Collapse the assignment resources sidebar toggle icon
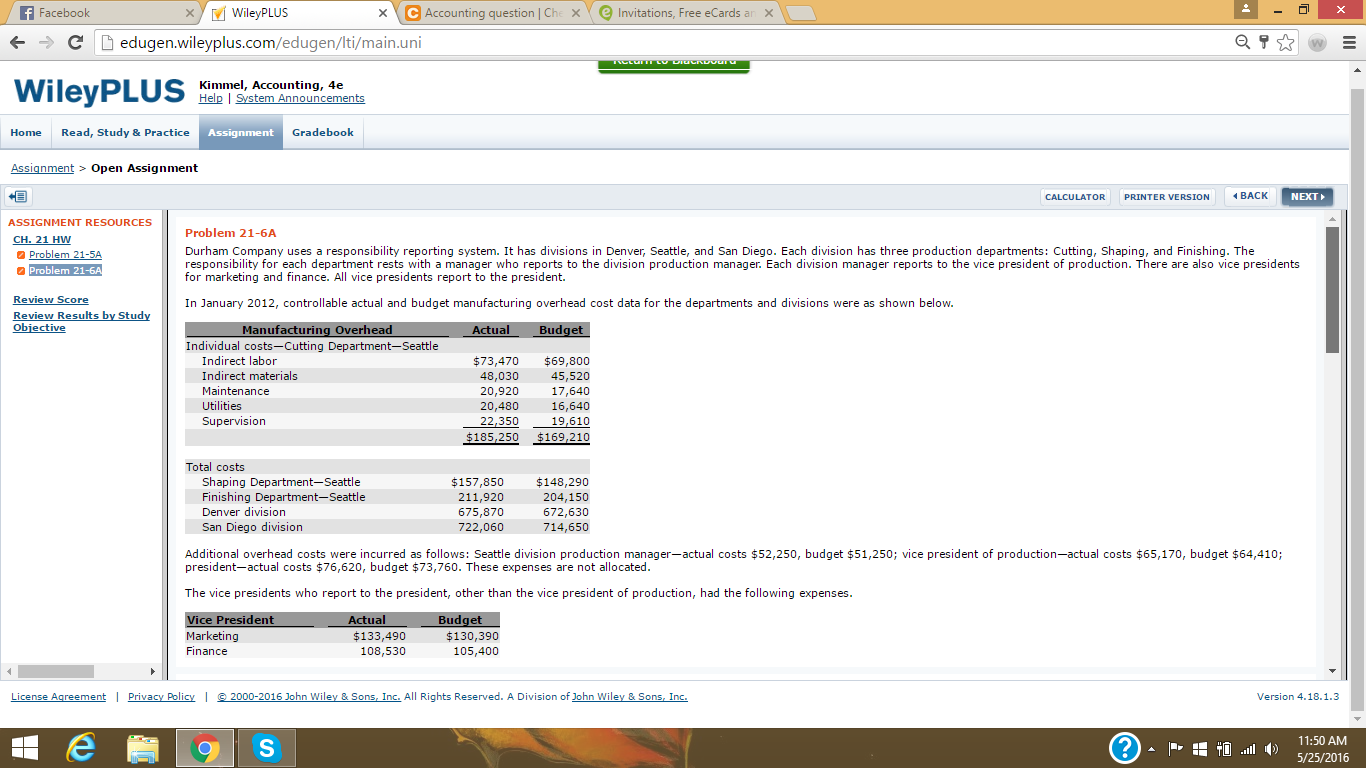Image resolution: width=1366 pixels, height=768 pixels. coord(18,197)
